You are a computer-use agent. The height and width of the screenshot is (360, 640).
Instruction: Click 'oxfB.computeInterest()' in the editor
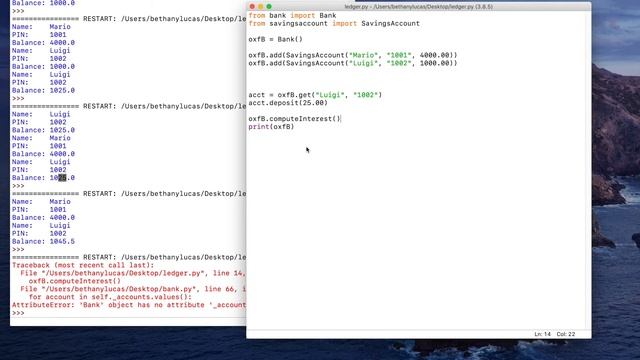(294, 119)
